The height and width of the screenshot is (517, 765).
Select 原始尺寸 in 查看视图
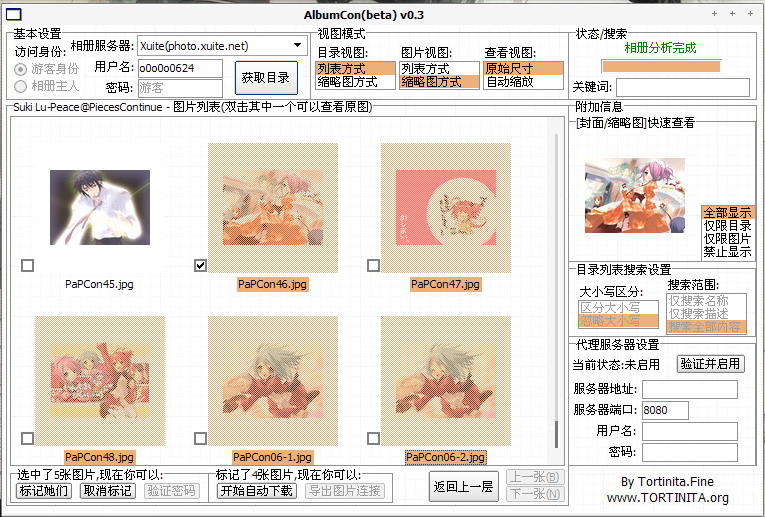tap(523, 69)
